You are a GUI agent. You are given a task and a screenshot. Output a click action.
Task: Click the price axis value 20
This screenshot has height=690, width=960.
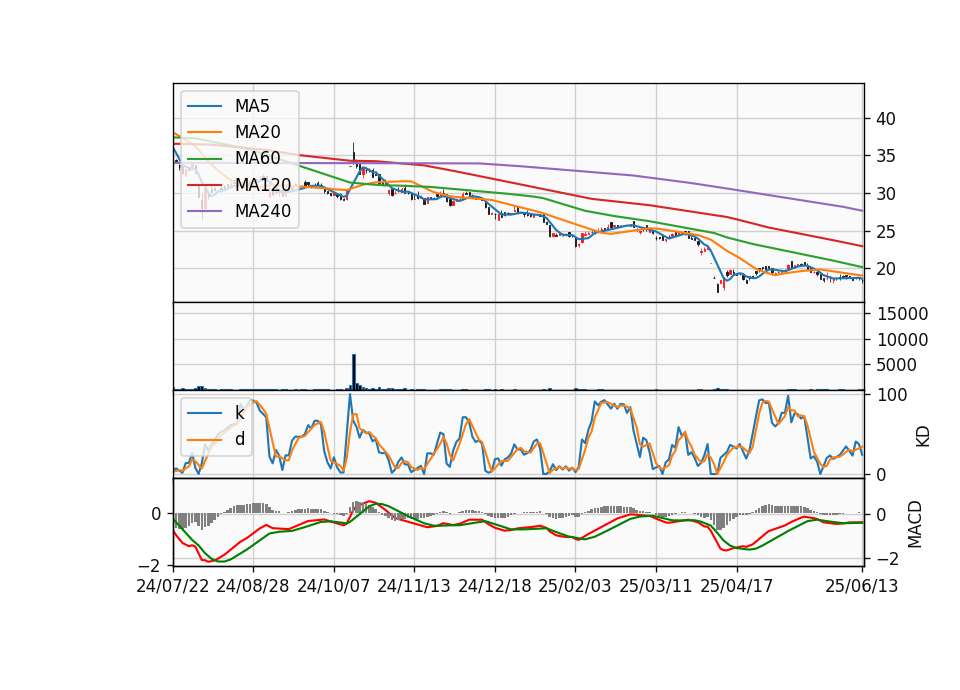(885, 269)
